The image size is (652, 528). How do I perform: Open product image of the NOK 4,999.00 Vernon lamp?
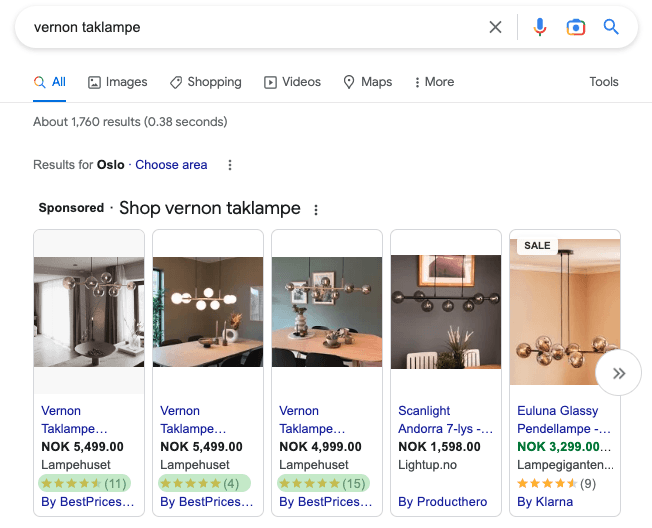pyautogui.click(x=327, y=312)
